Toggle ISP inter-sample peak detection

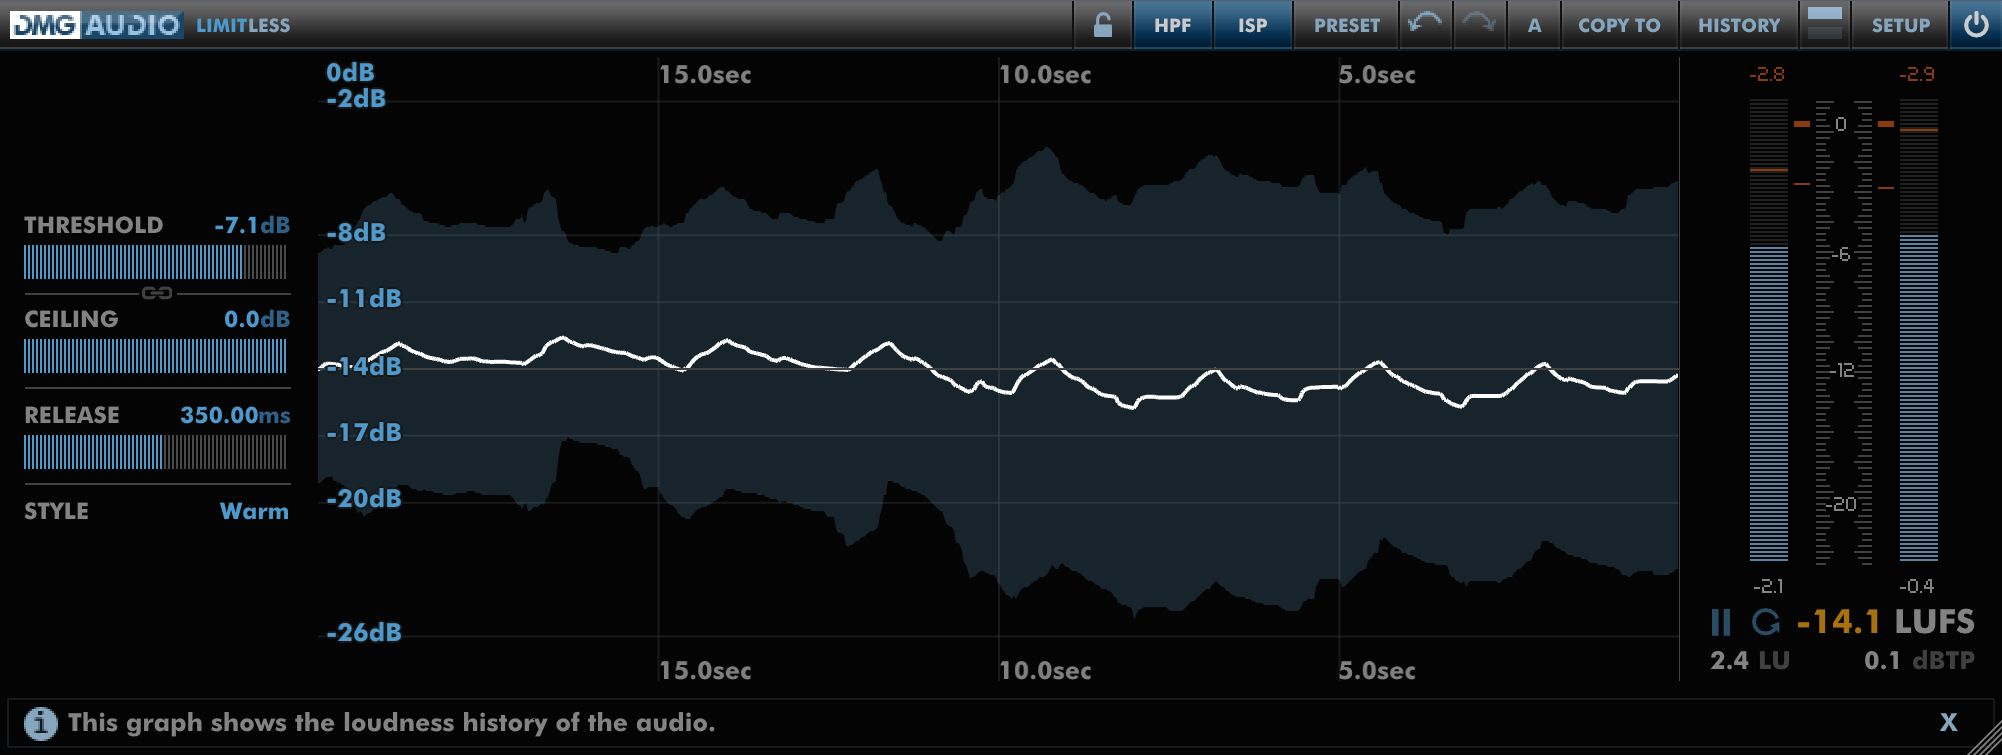pyautogui.click(x=1252, y=25)
